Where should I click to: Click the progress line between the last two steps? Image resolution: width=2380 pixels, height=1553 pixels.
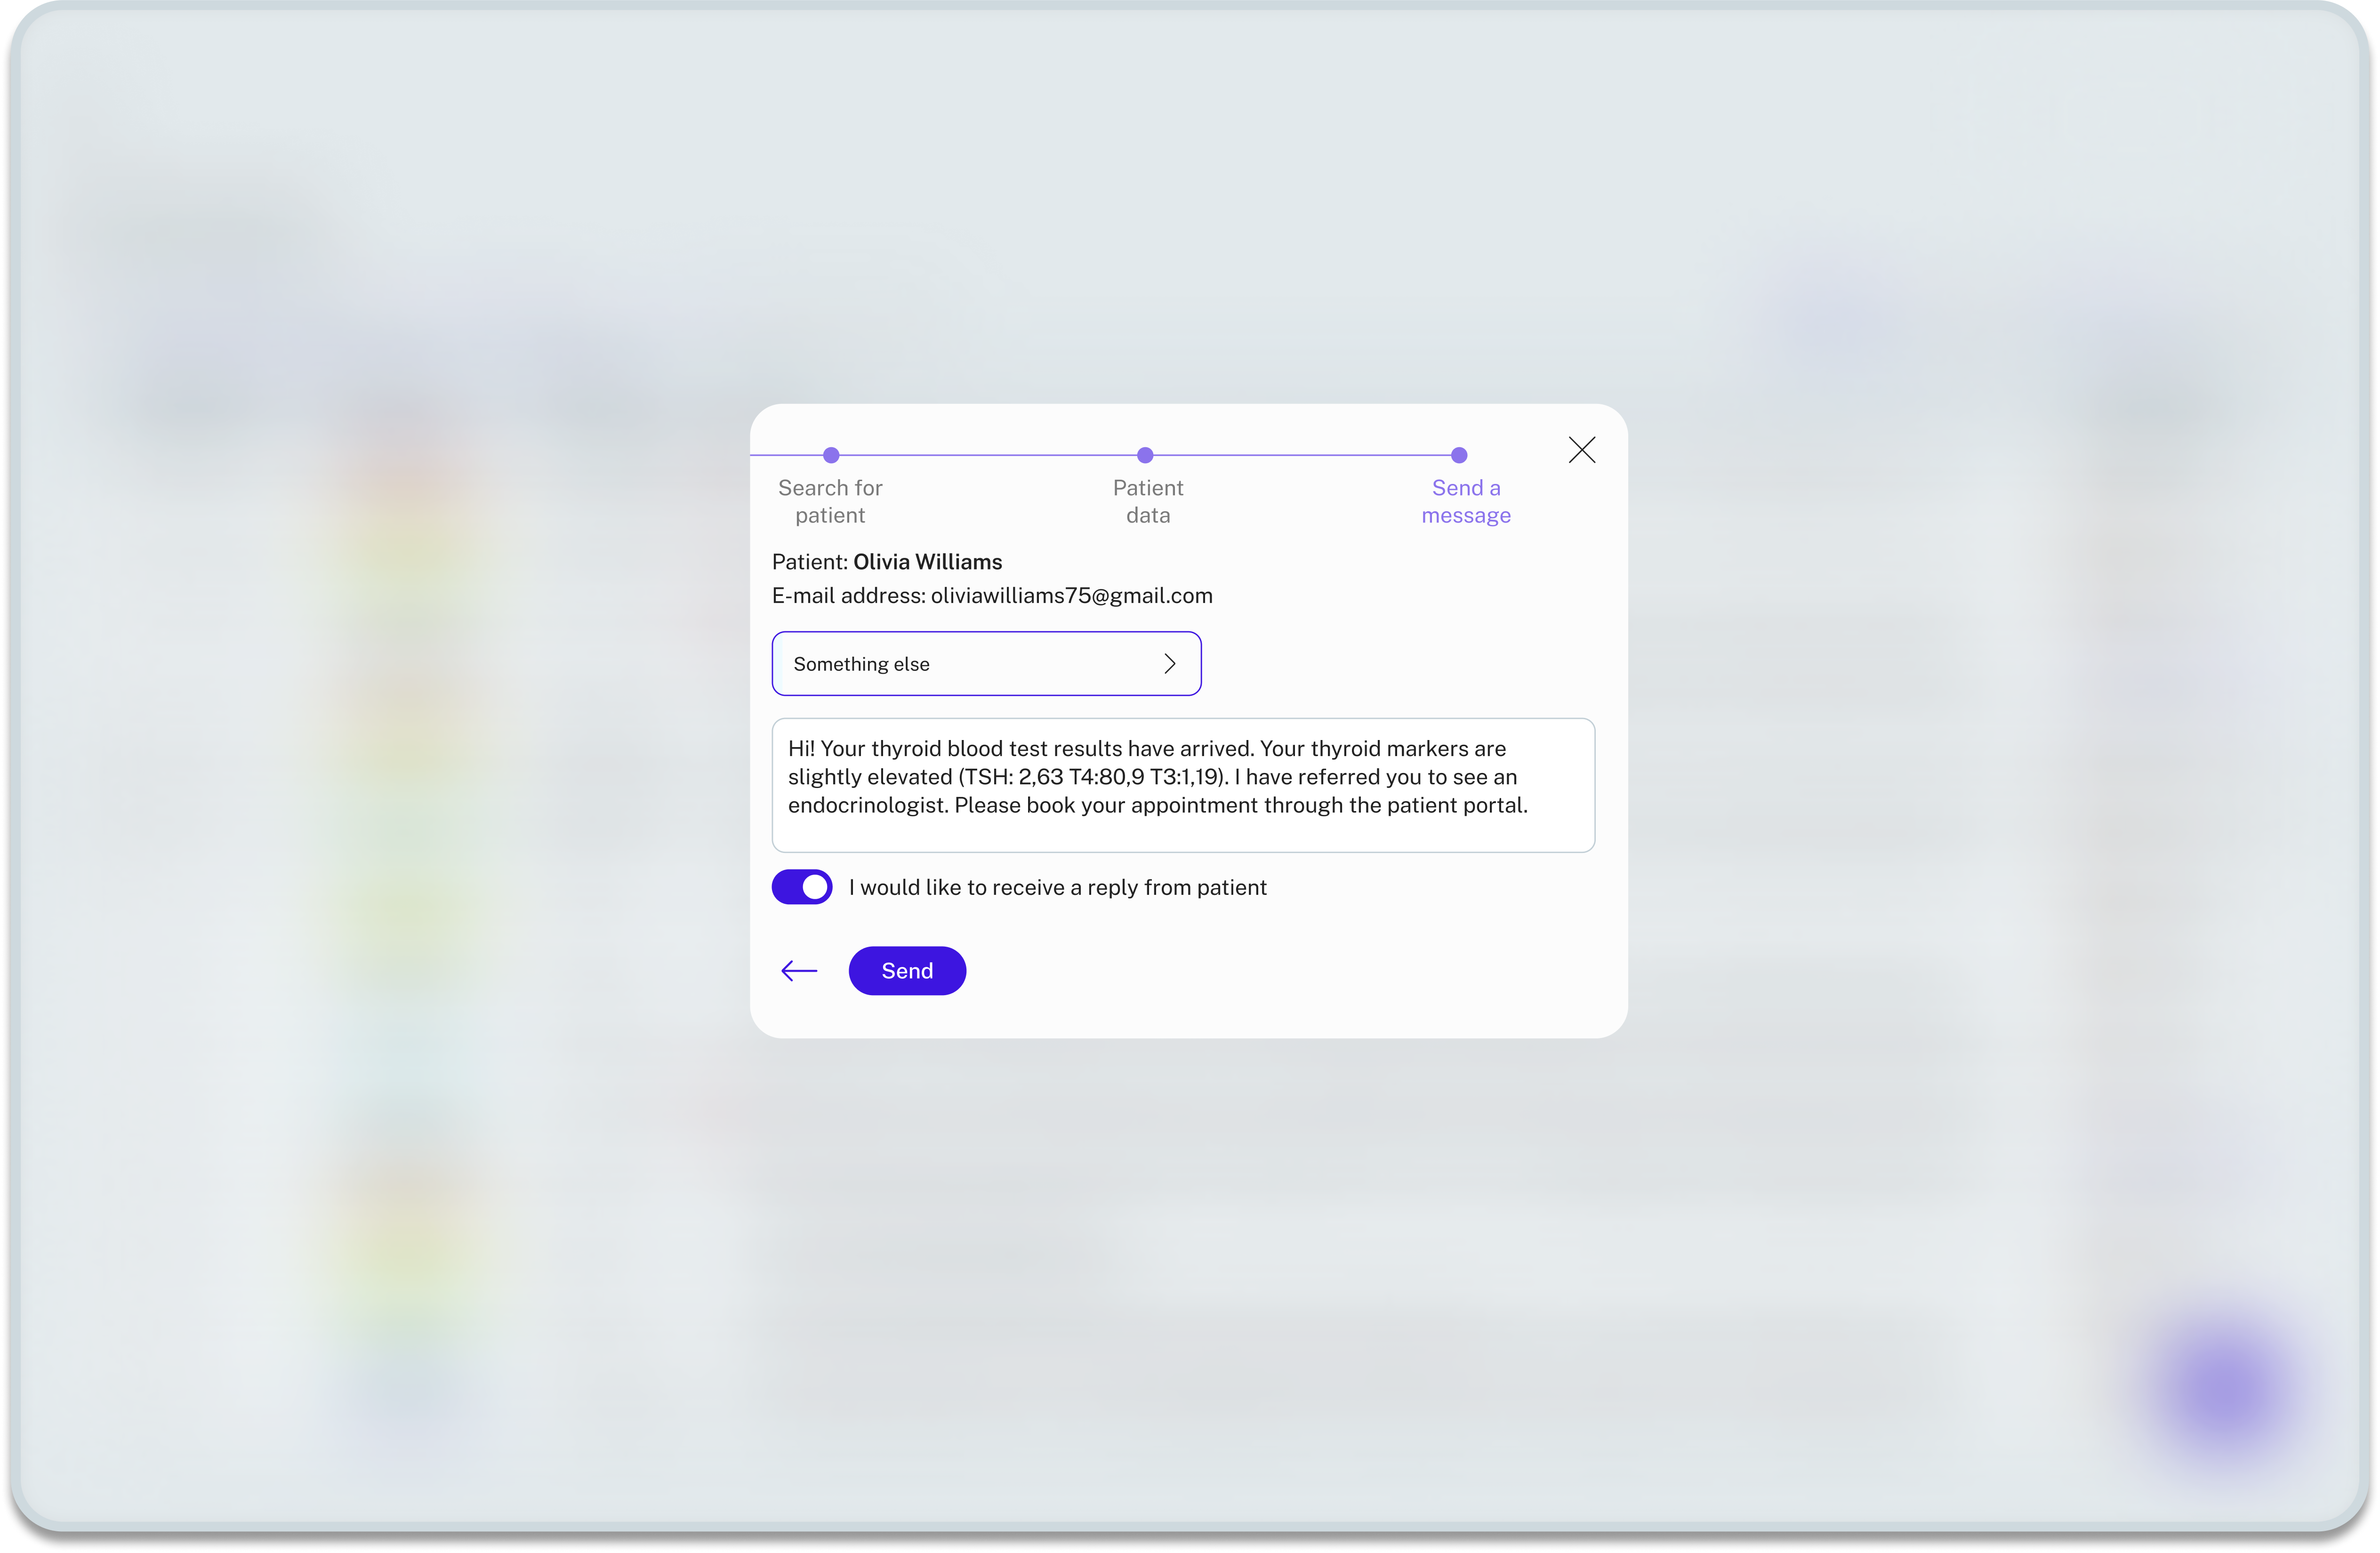[x=1302, y=455]
